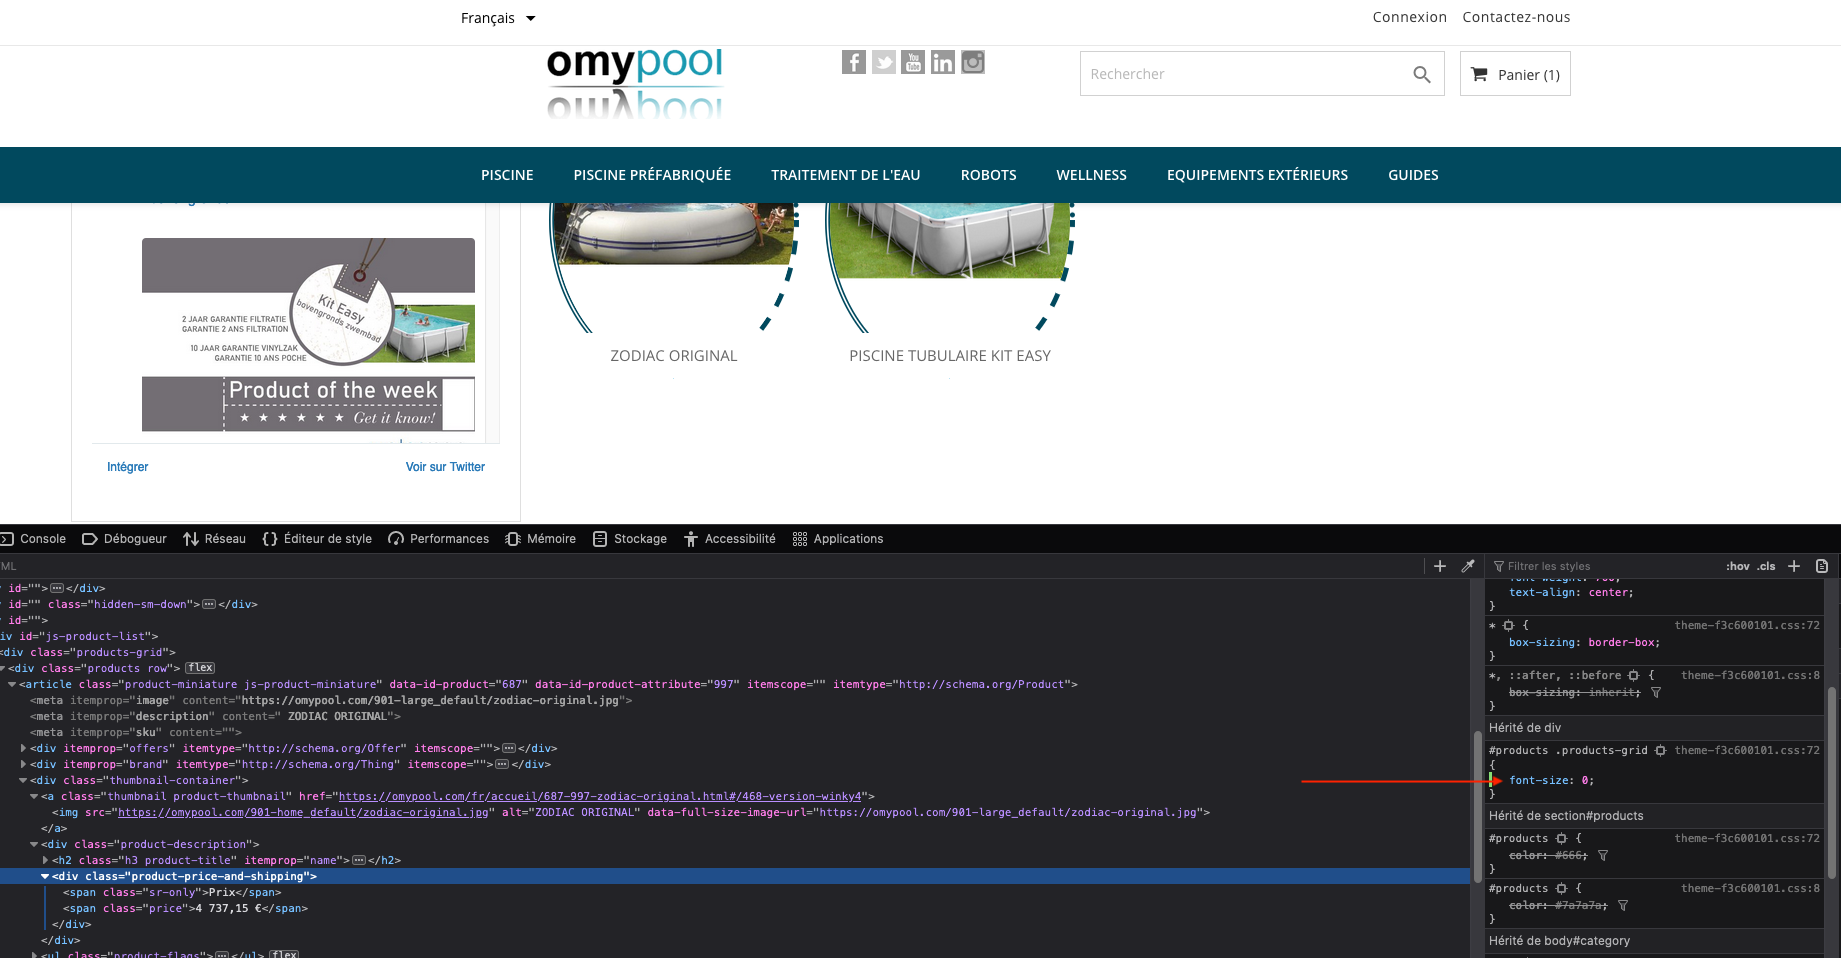Collapse the product-description div node
The height and width of the screenshot is (958, 1841).
(x=34, y=844)
